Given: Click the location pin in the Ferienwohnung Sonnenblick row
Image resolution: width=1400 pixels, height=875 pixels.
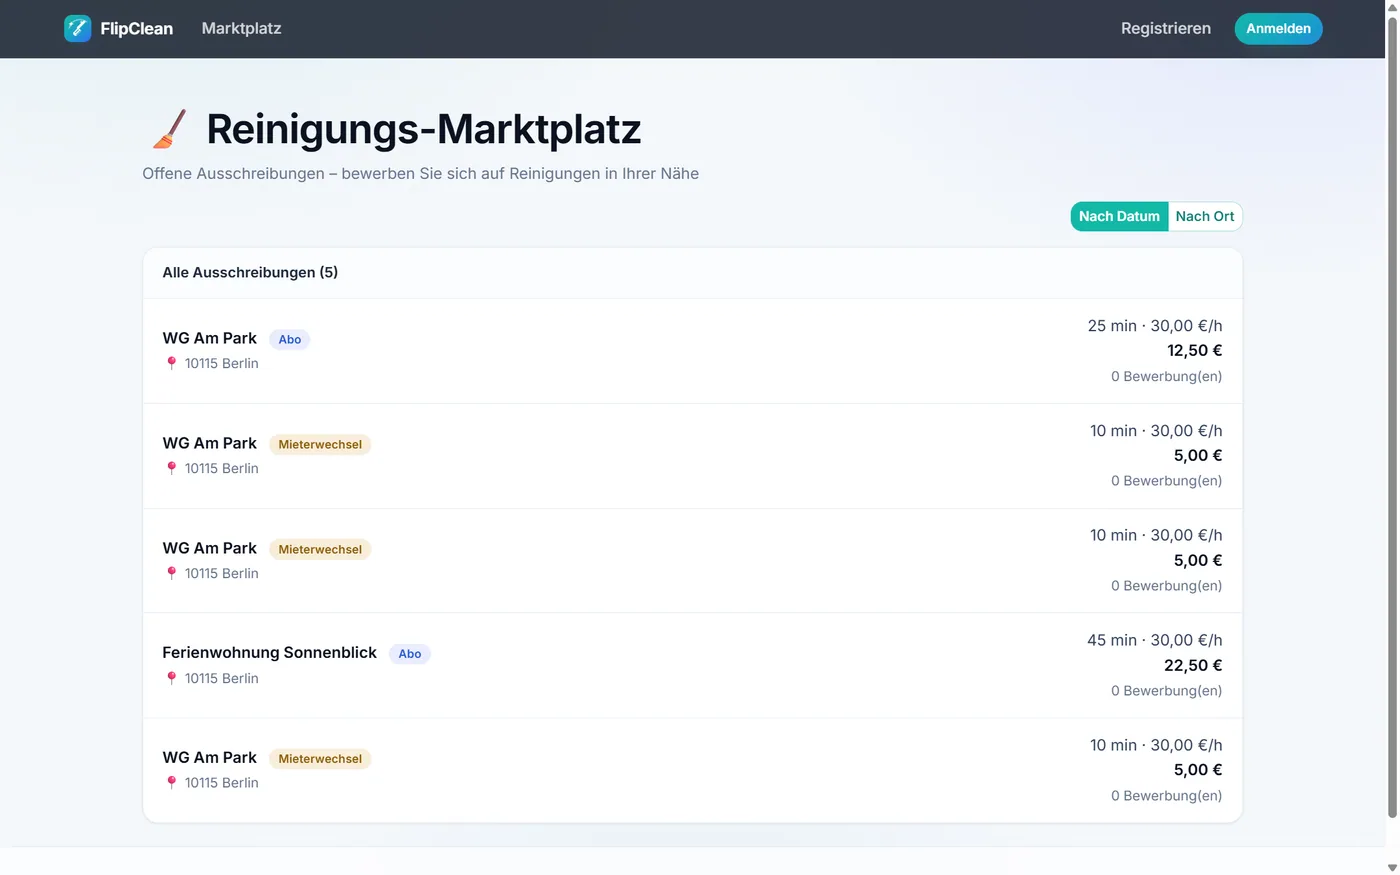Looking at the screenshot, I should (171, 678).
